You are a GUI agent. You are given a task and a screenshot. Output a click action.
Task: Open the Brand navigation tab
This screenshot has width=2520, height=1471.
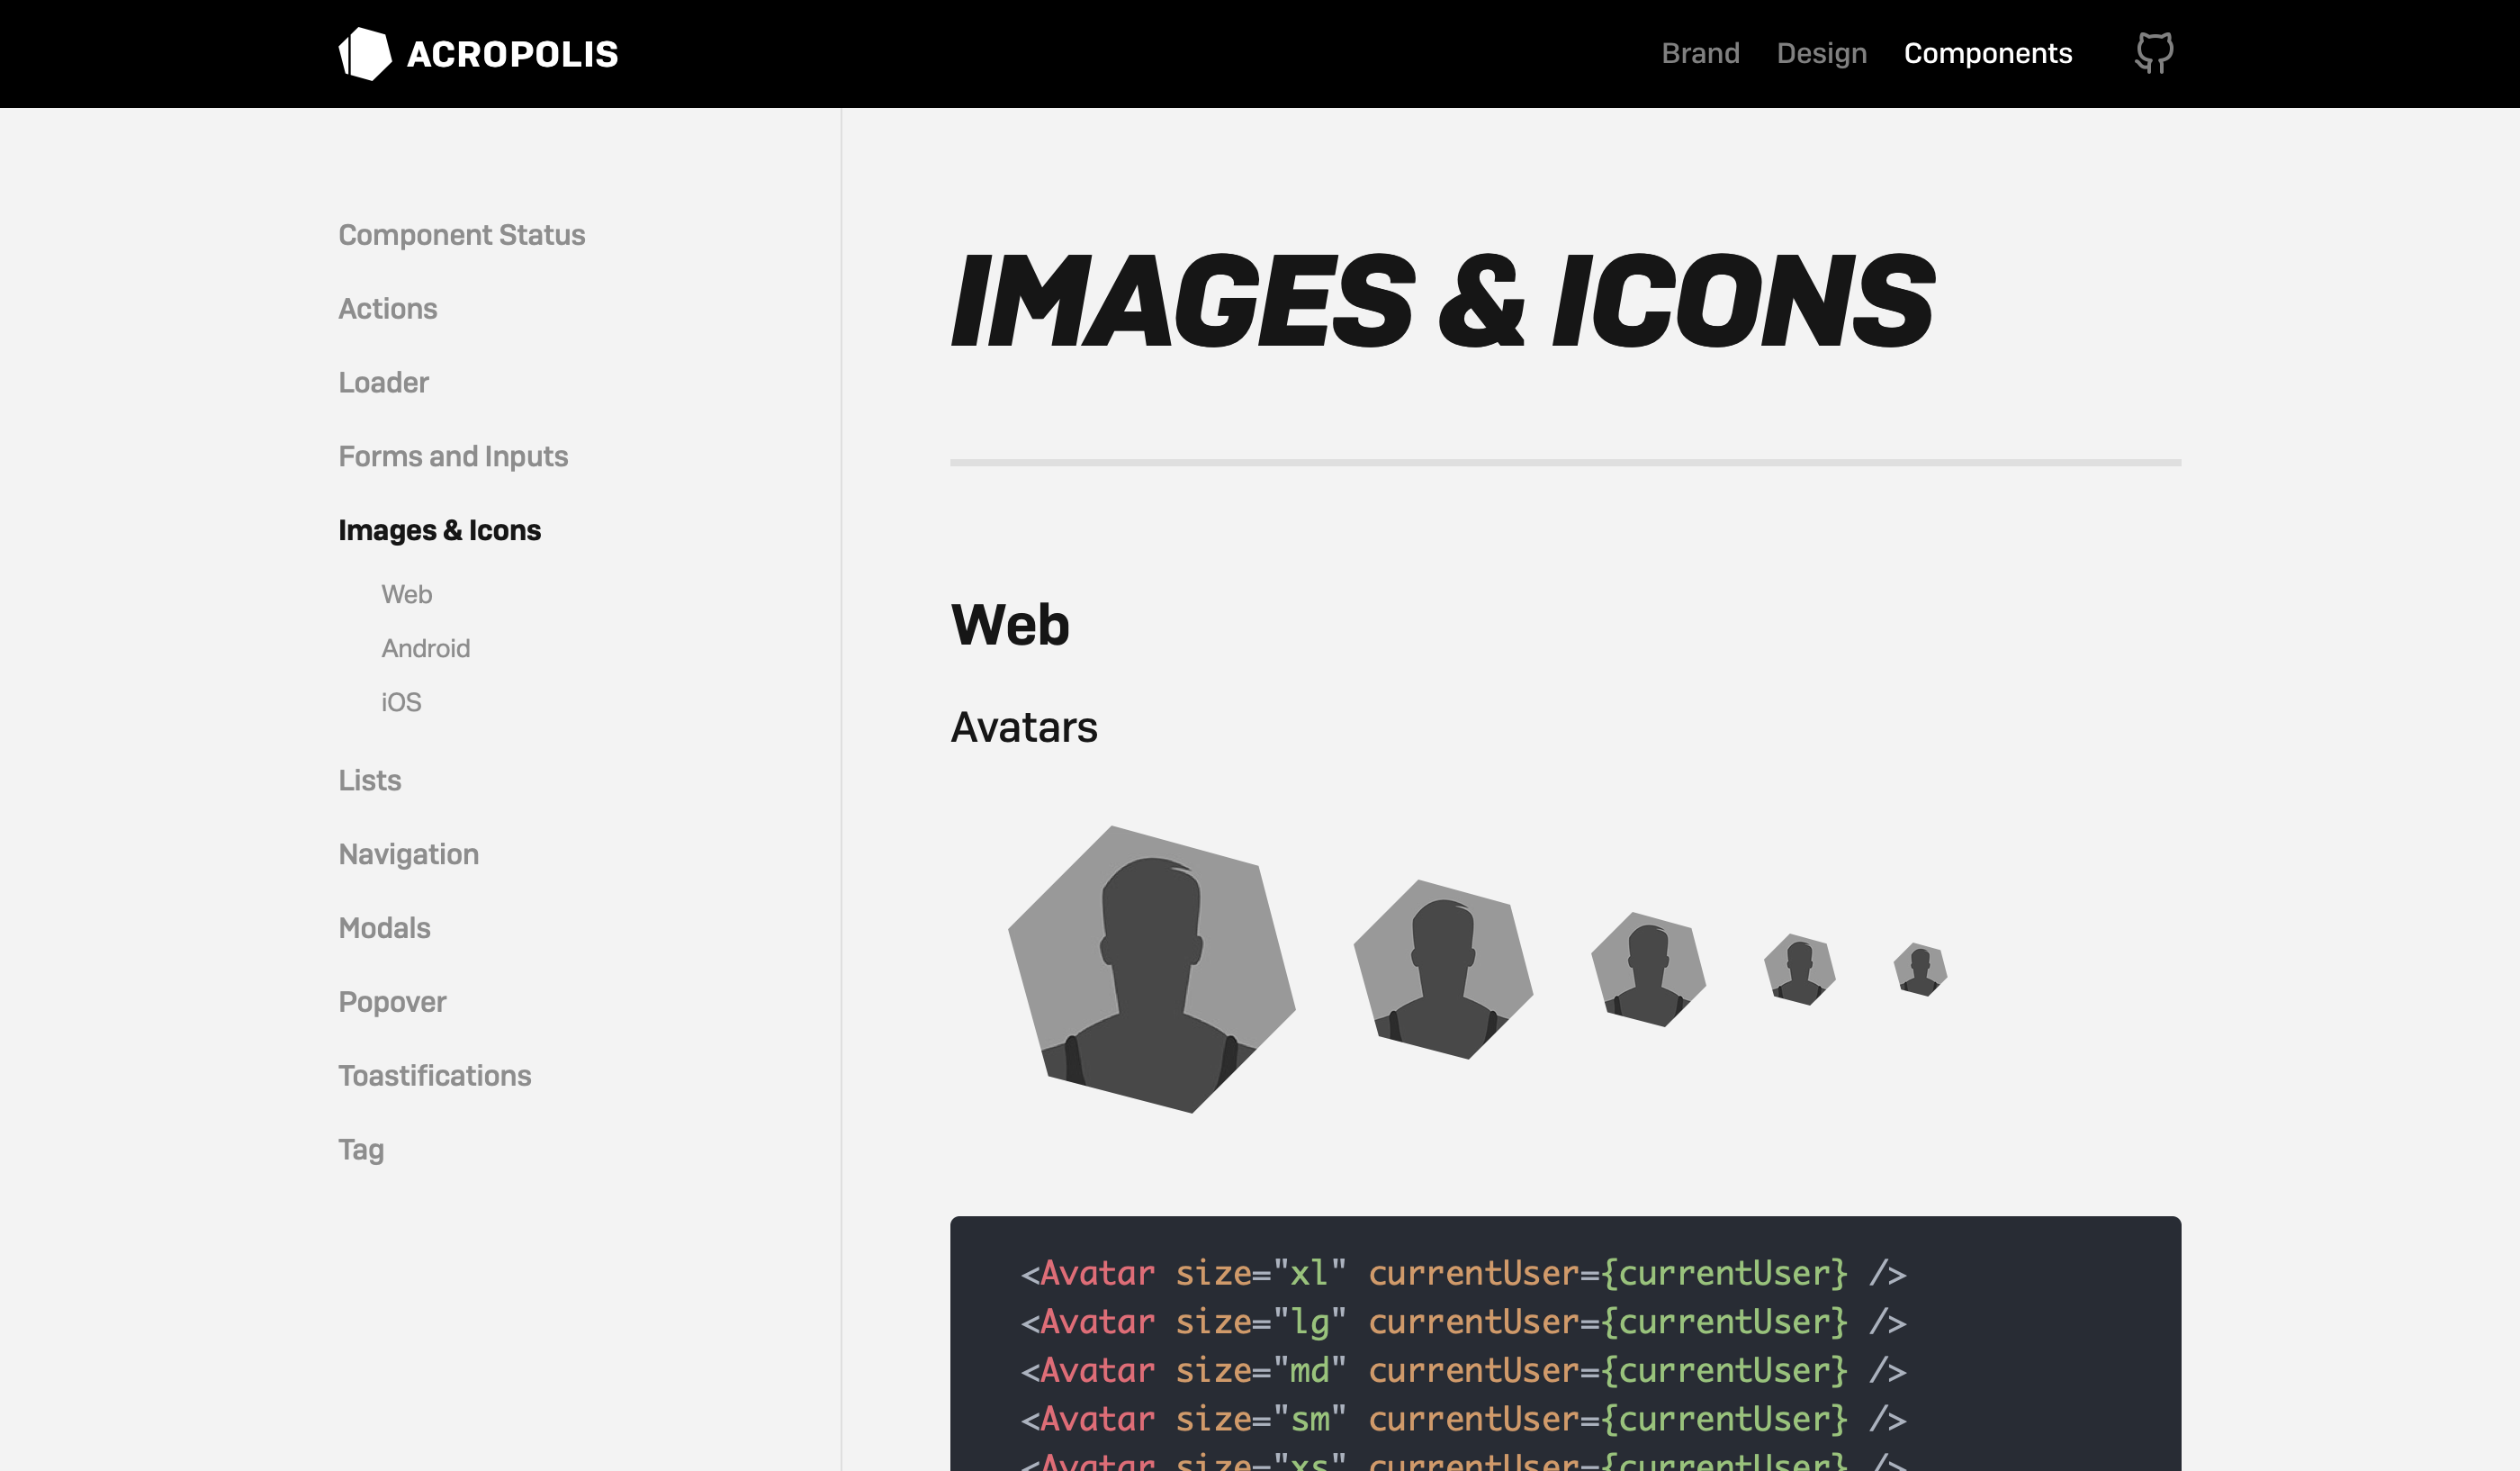tap(1700, 53)
